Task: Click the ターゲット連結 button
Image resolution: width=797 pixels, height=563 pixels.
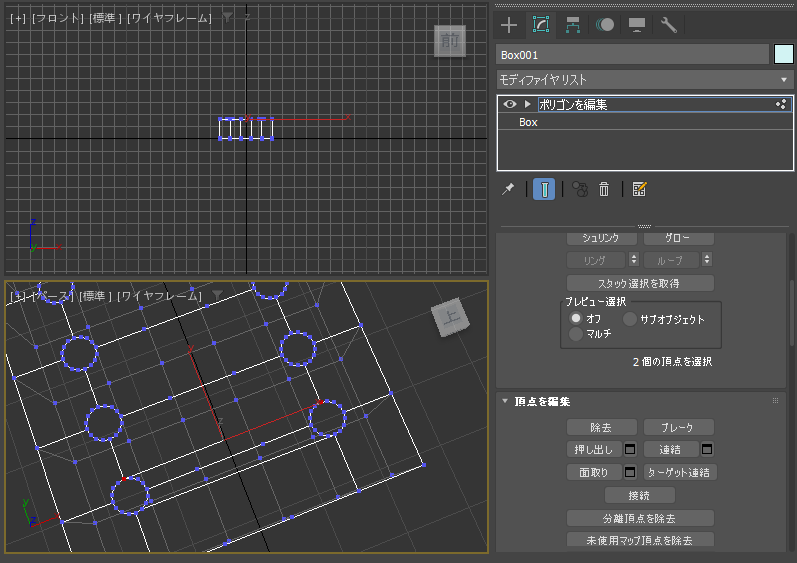Action: click(680, 472)
